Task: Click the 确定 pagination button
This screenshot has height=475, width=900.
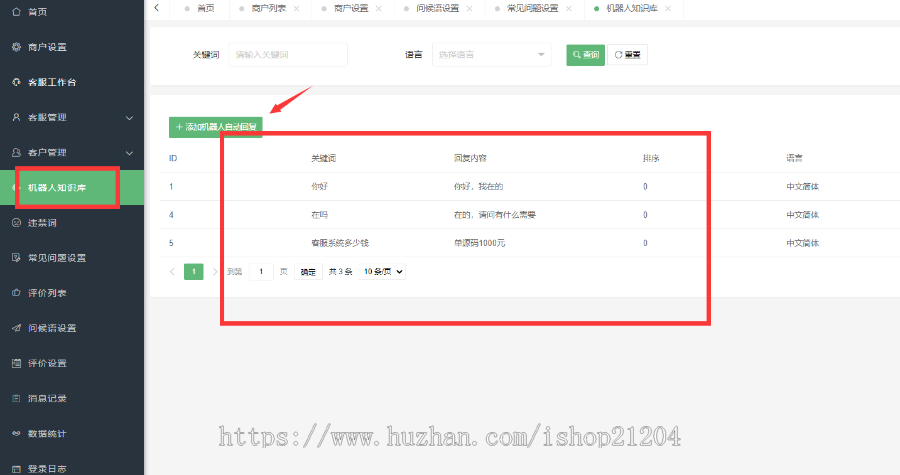Action: [308, 272]
